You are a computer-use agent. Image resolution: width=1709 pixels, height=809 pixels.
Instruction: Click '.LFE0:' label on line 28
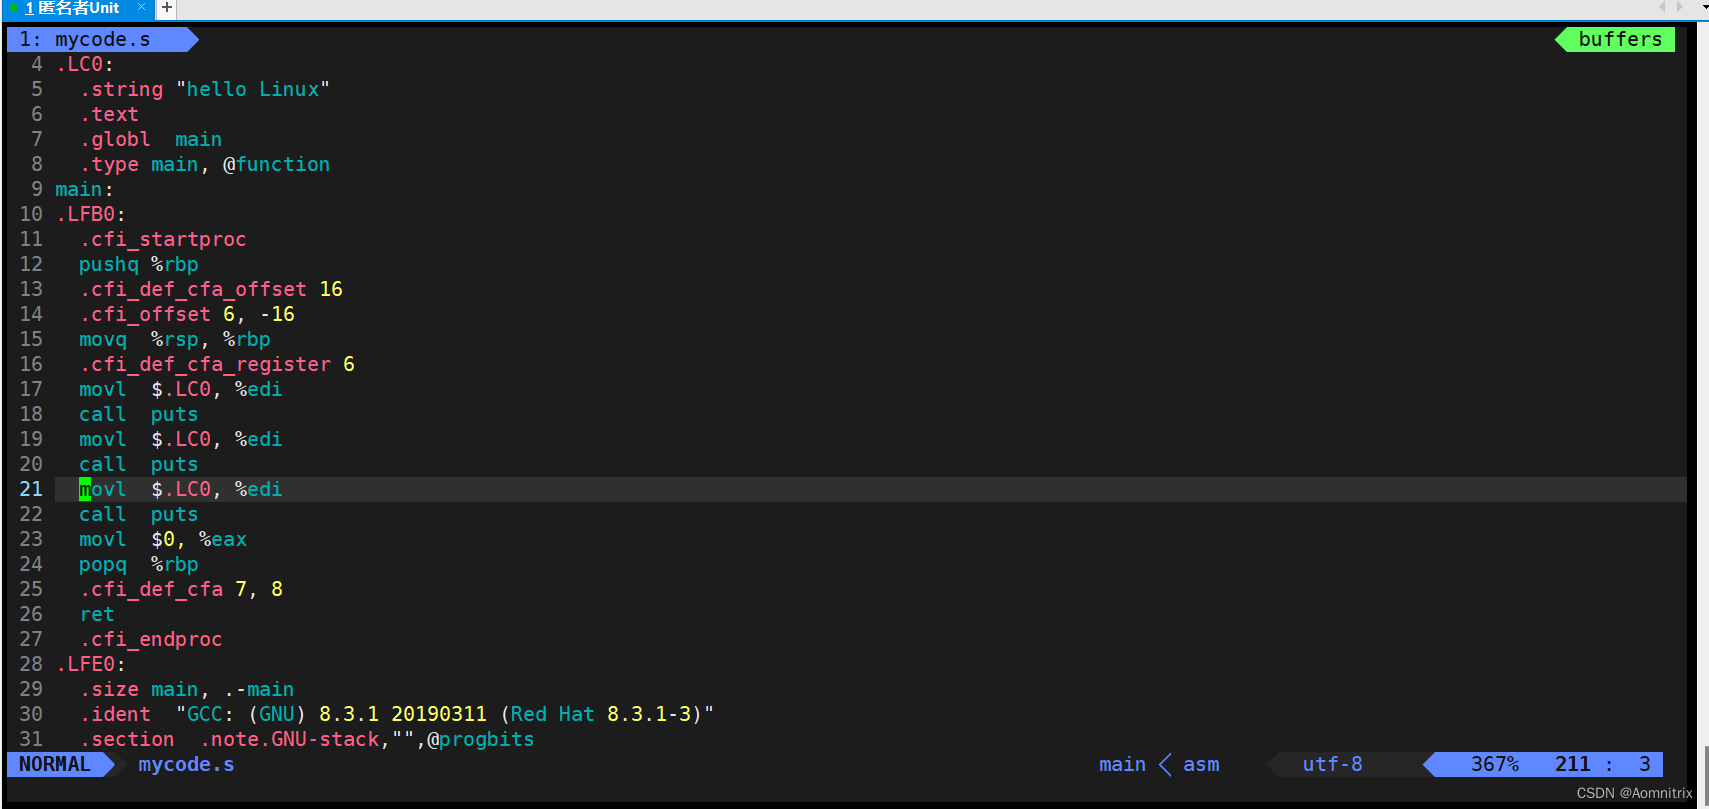pos(91,664)
